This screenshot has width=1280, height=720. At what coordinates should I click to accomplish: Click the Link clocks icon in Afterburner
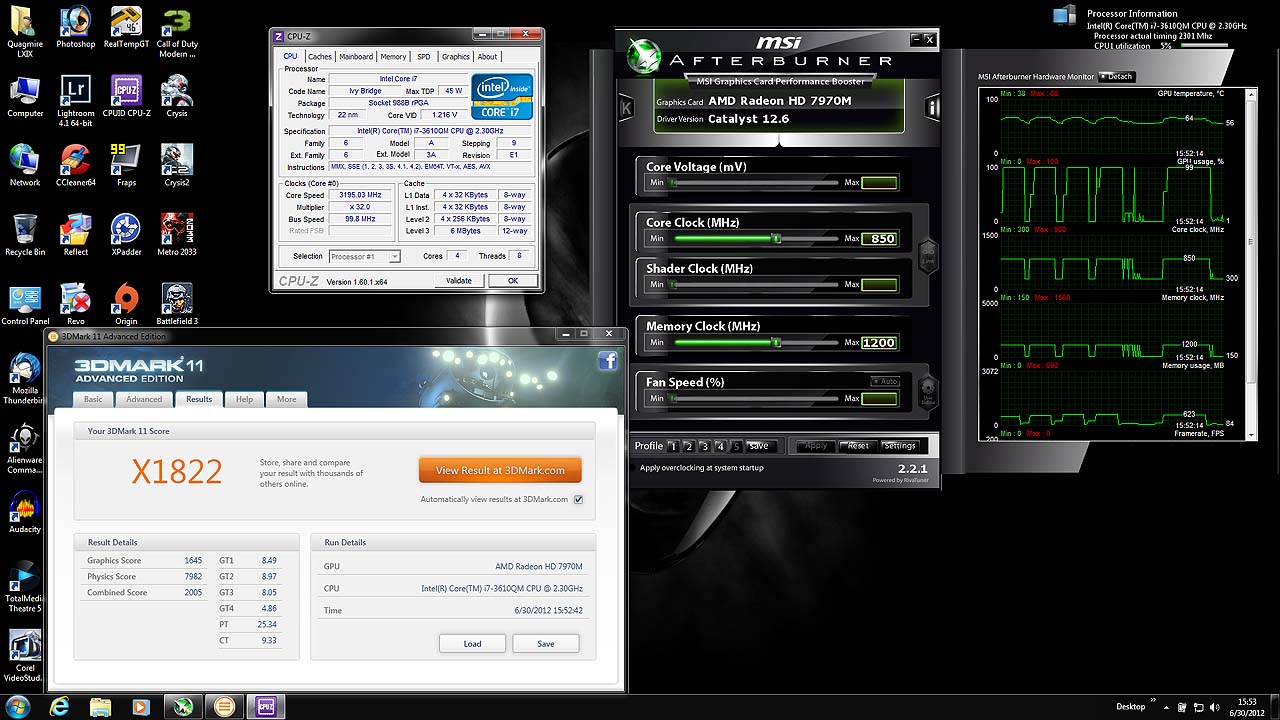click(927, 255)
